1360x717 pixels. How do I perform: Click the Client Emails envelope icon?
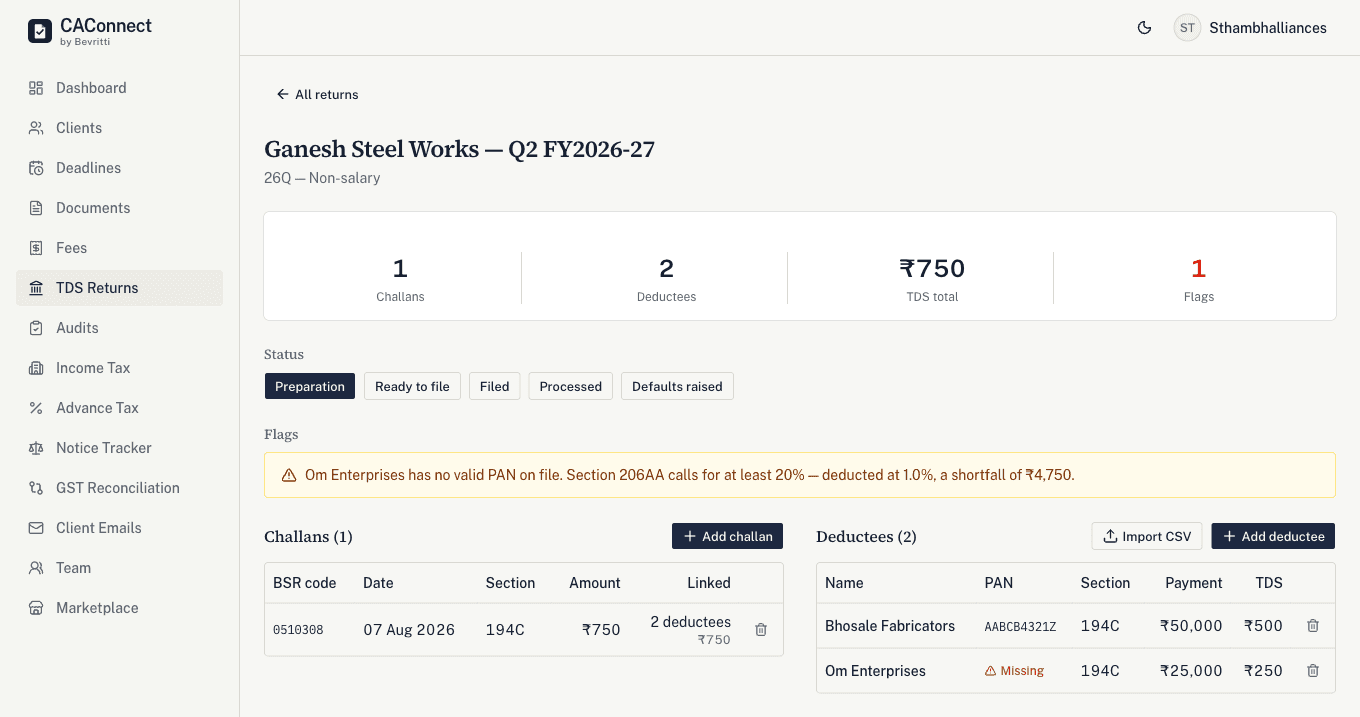(36, 528)
